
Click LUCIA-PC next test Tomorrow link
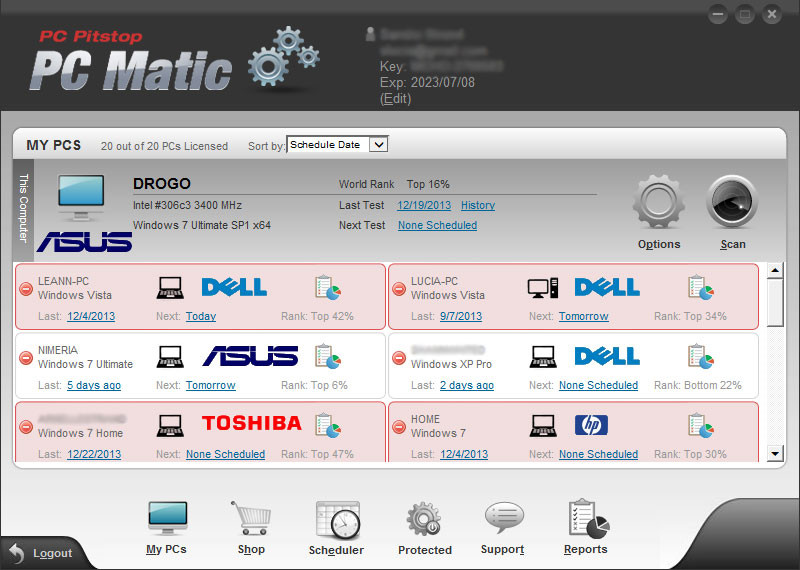pos(584,316)
